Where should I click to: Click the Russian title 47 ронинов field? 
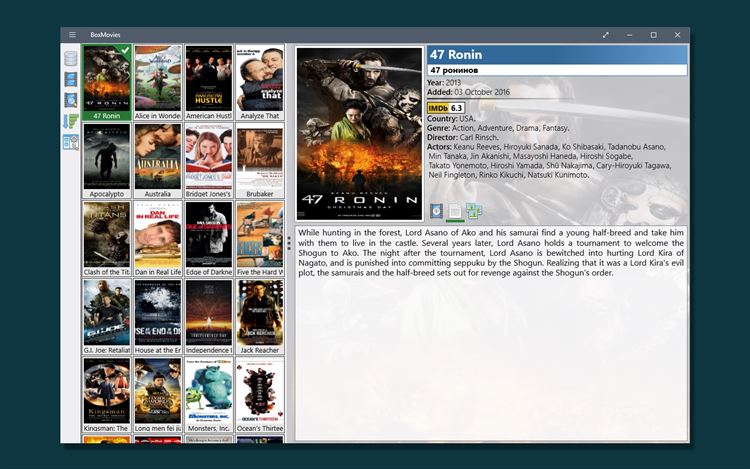pos(557,70)
